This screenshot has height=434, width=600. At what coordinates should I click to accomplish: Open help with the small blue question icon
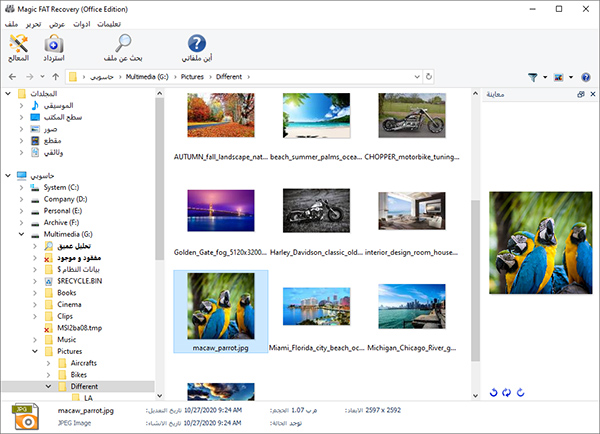[x=585, y=77]
